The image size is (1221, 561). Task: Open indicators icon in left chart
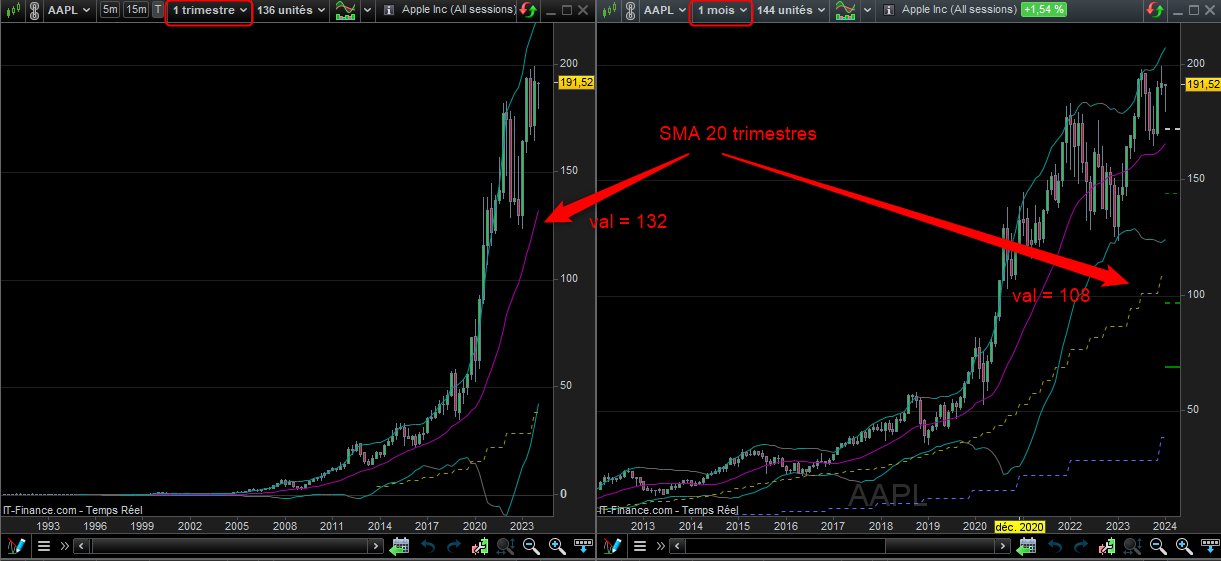pyautogui.click(x=345, y=10)
